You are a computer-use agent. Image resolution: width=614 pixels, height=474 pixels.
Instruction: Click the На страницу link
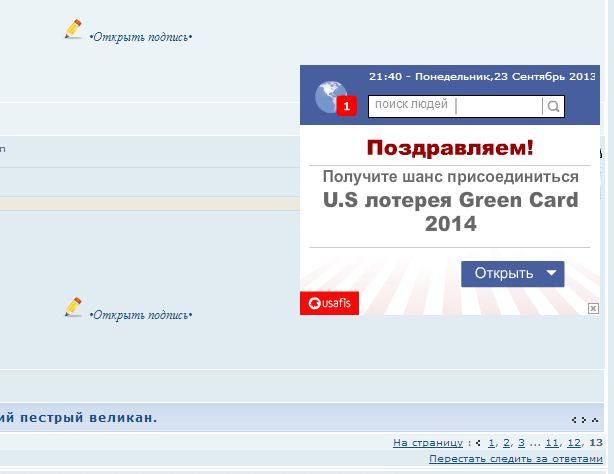tap(428, 443)
